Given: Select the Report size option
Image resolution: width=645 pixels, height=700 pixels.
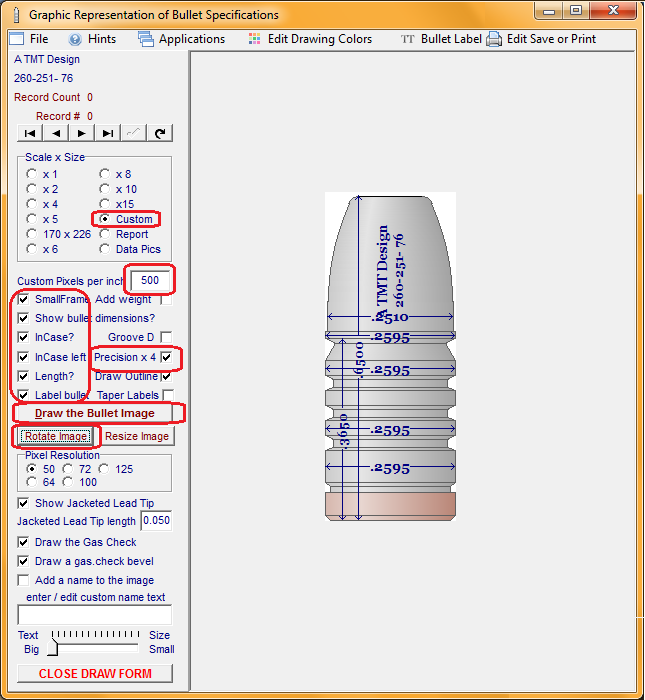Looking at the screenshot, I should click(x=104, y=234).
